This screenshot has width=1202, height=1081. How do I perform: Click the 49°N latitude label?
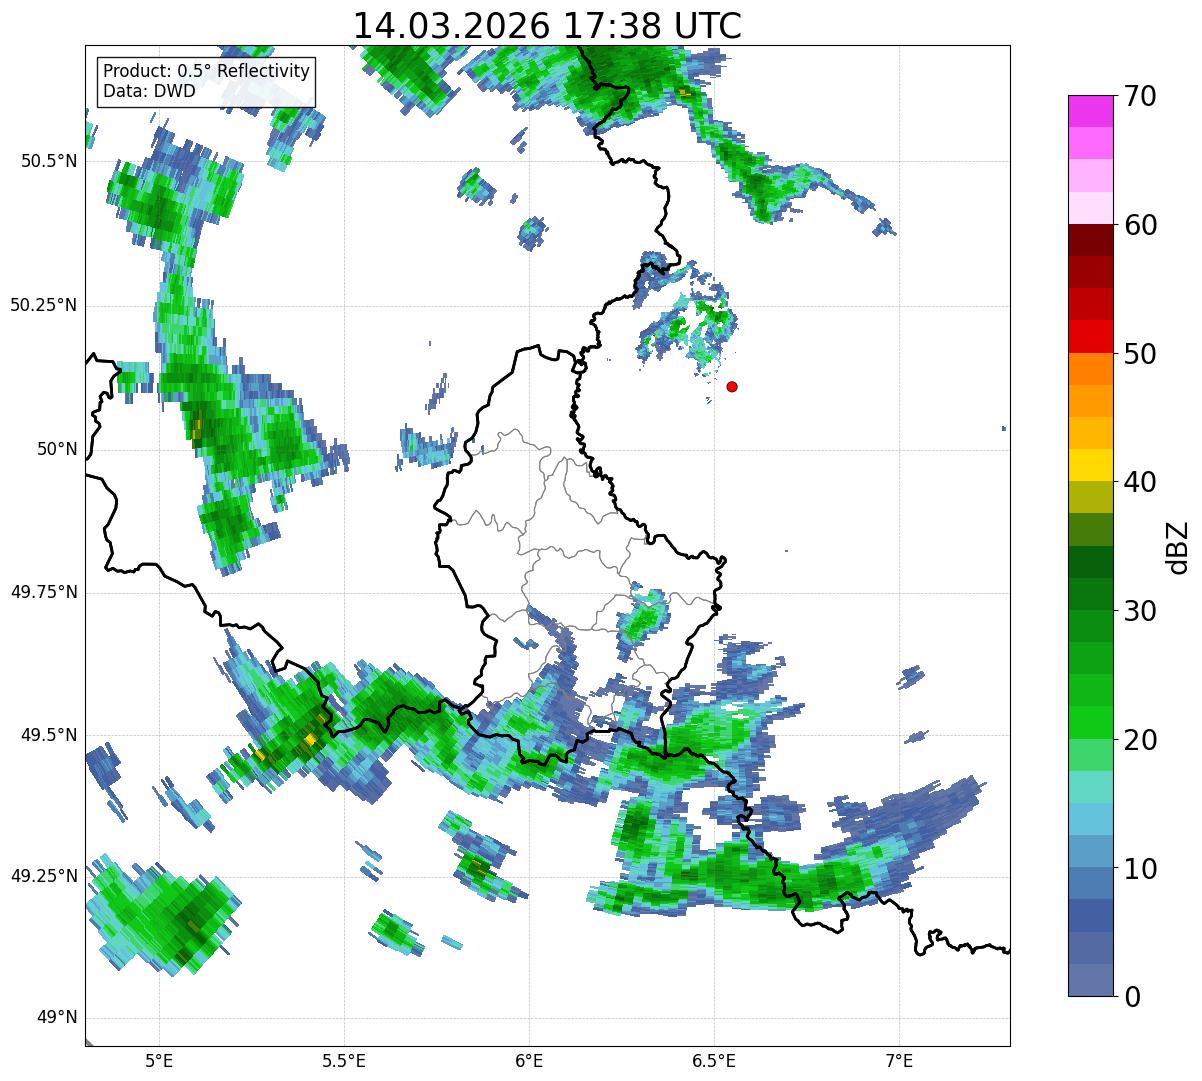coord(57,1017)
